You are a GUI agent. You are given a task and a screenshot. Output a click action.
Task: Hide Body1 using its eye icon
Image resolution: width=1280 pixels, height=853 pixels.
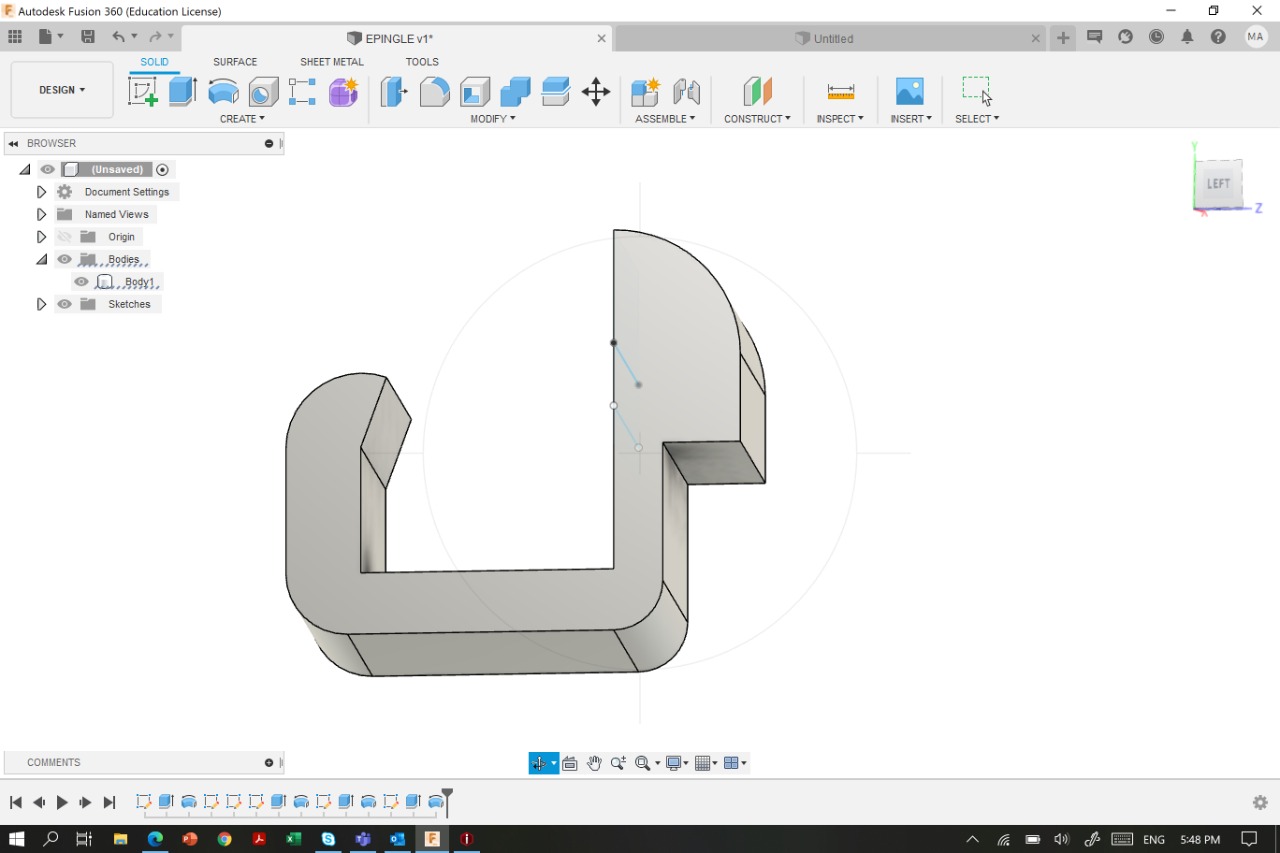point(82,282)
